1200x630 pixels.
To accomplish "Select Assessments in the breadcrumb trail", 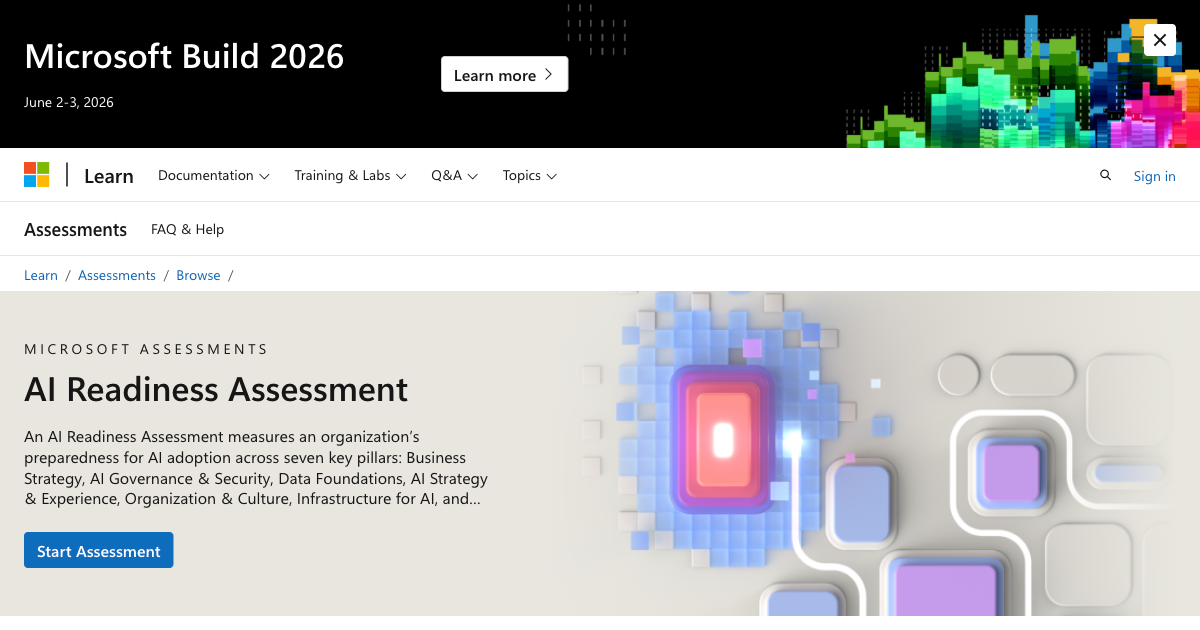I will 117,275.
